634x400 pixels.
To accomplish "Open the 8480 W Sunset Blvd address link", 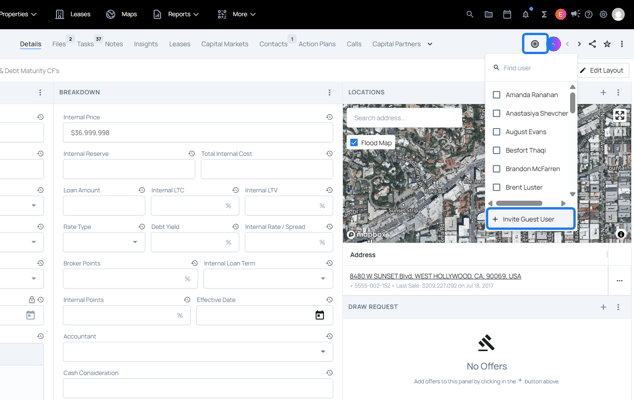I will tap(435, 276).
